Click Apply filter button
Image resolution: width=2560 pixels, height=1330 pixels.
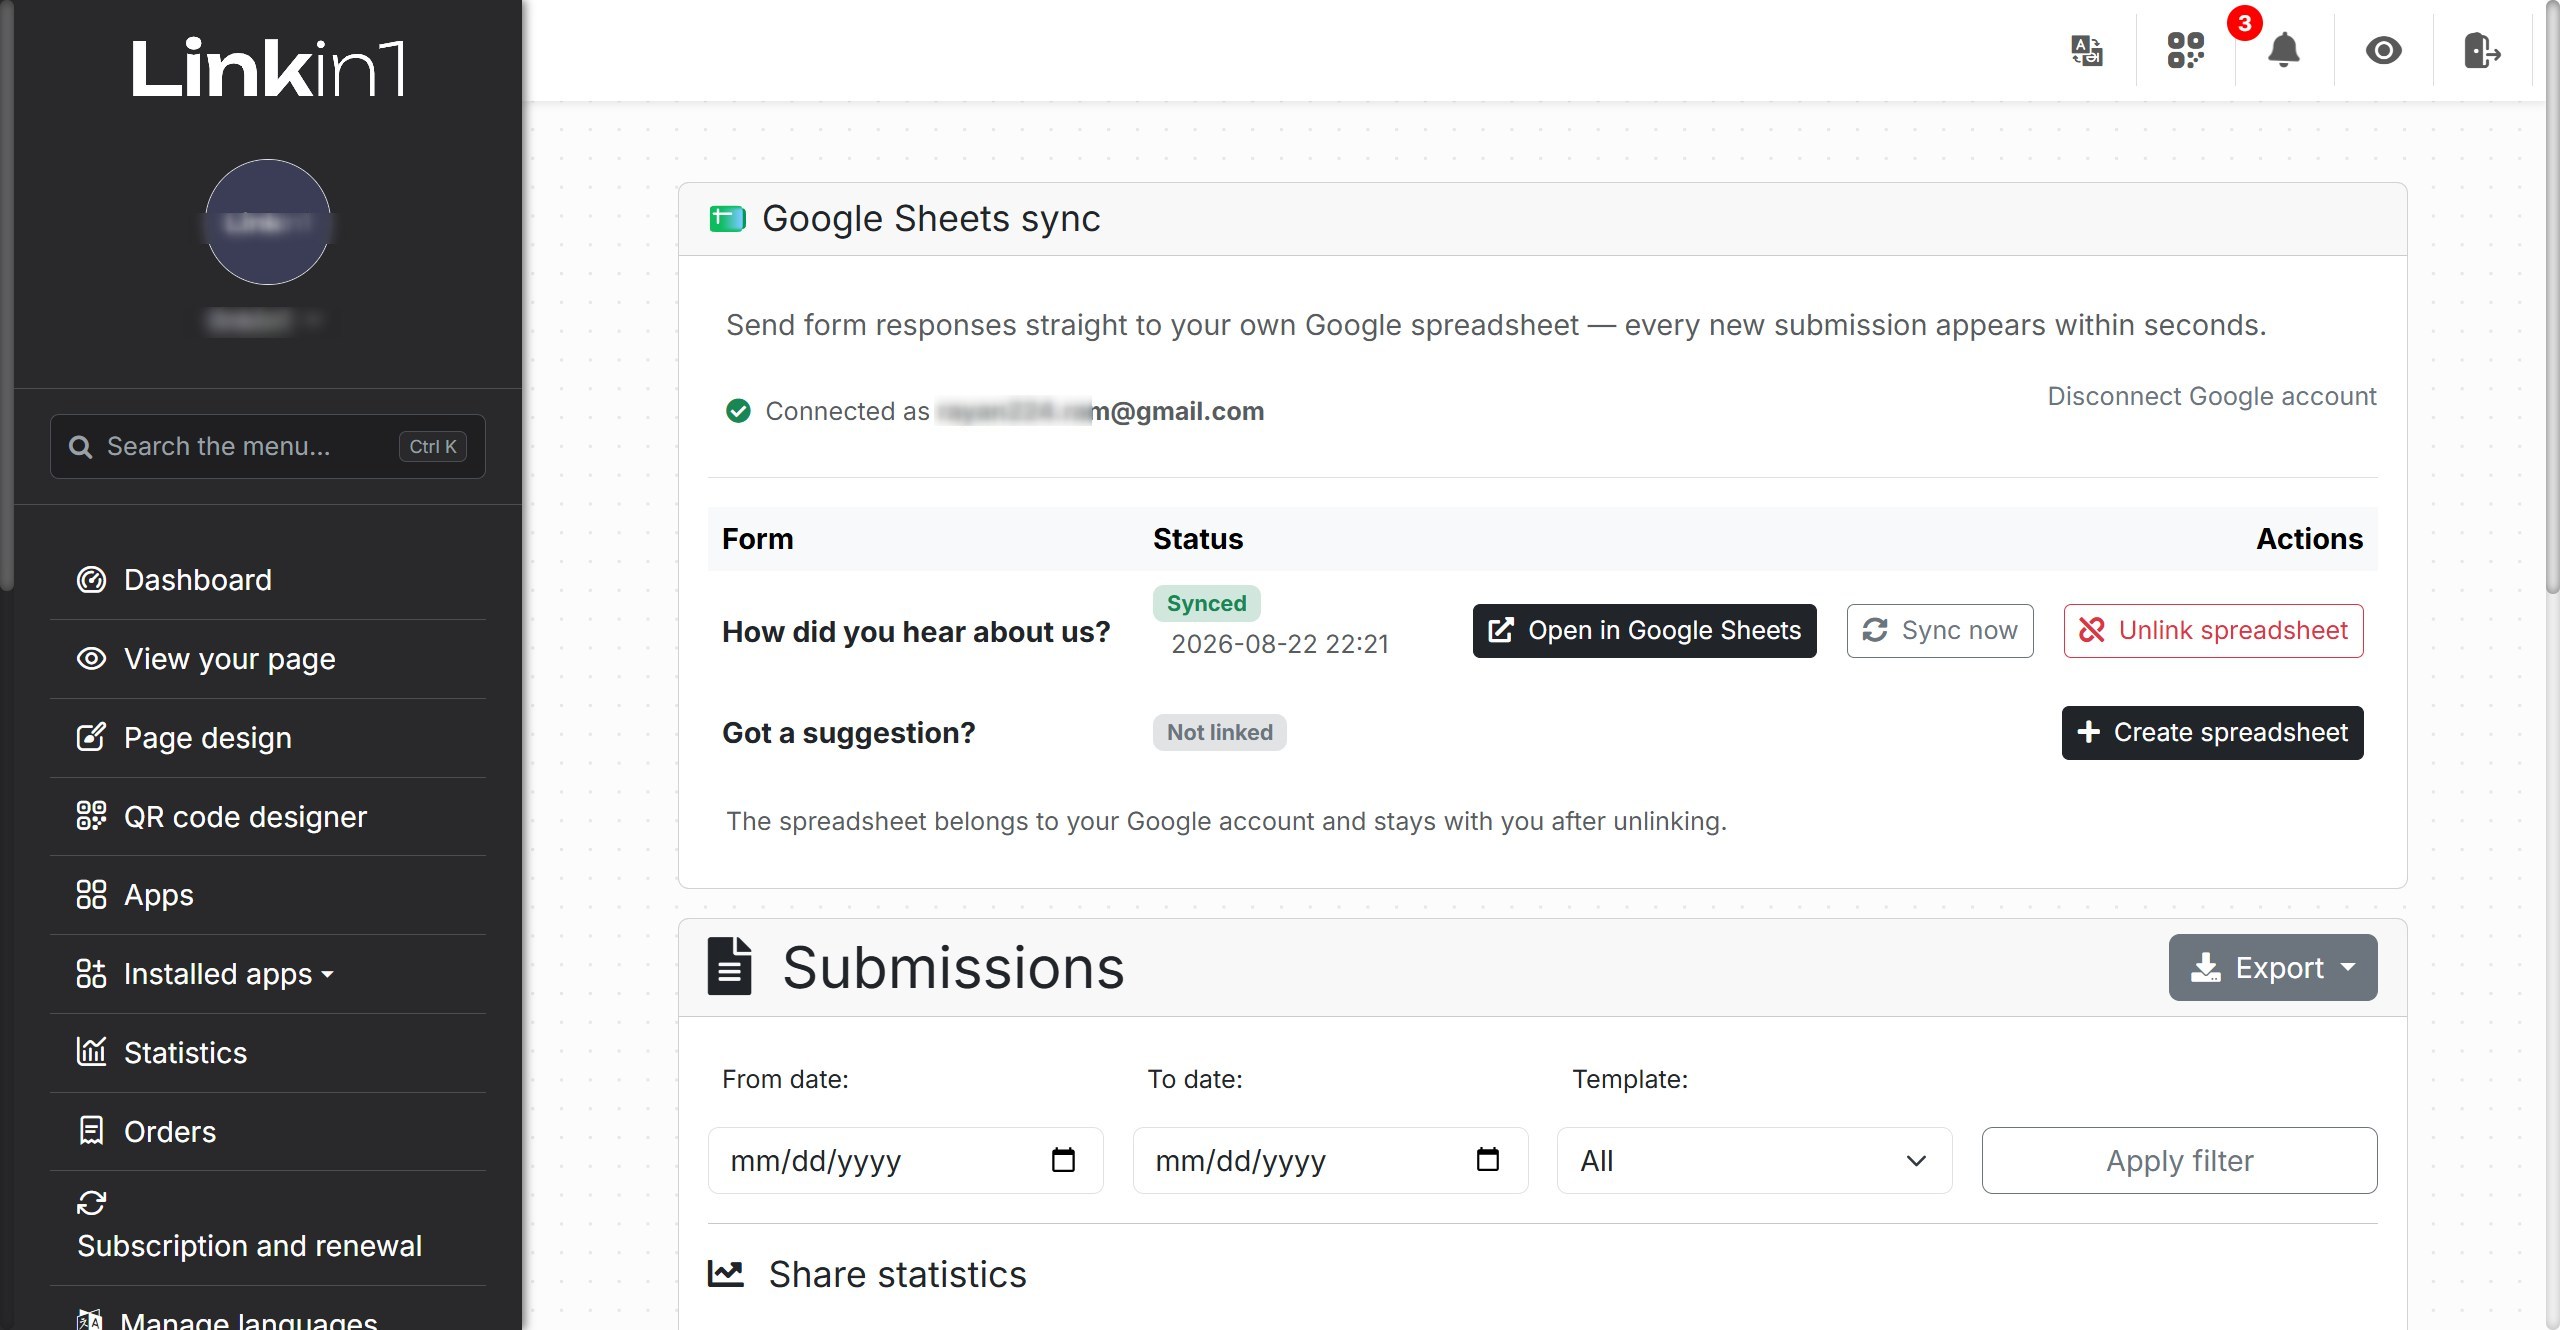[2179, 1161]
